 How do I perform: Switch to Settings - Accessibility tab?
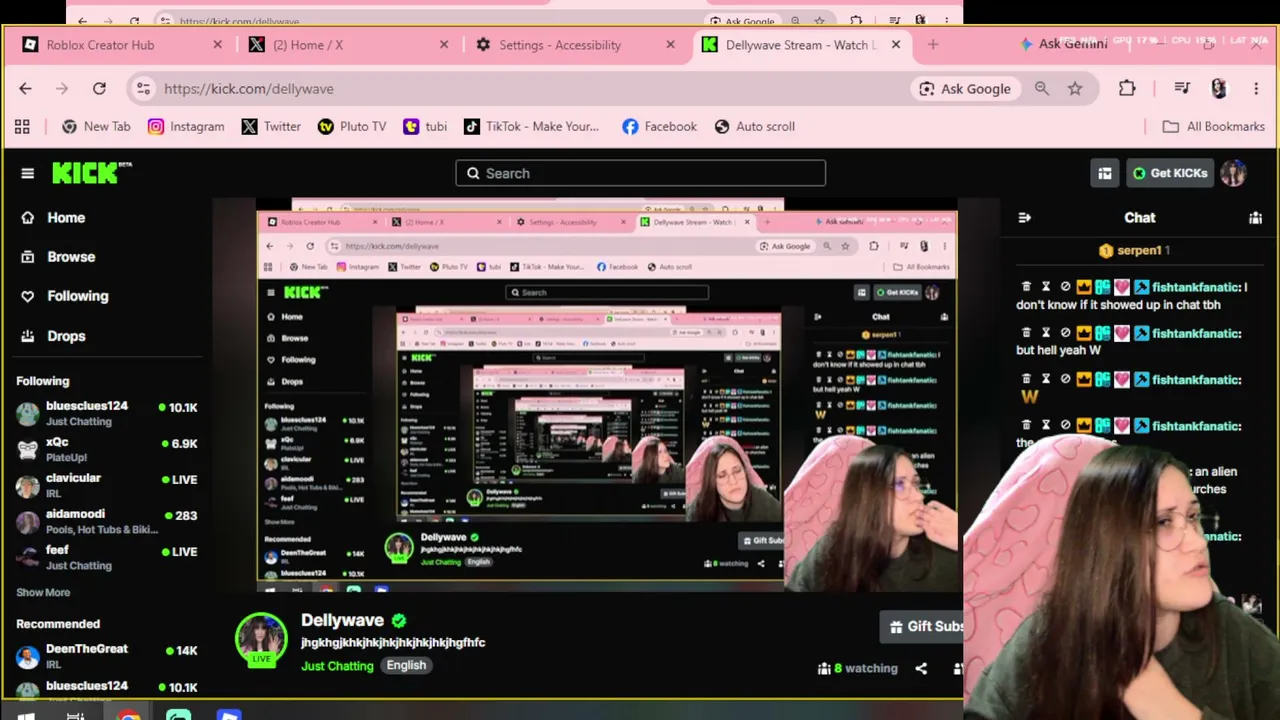click(559, 45)
